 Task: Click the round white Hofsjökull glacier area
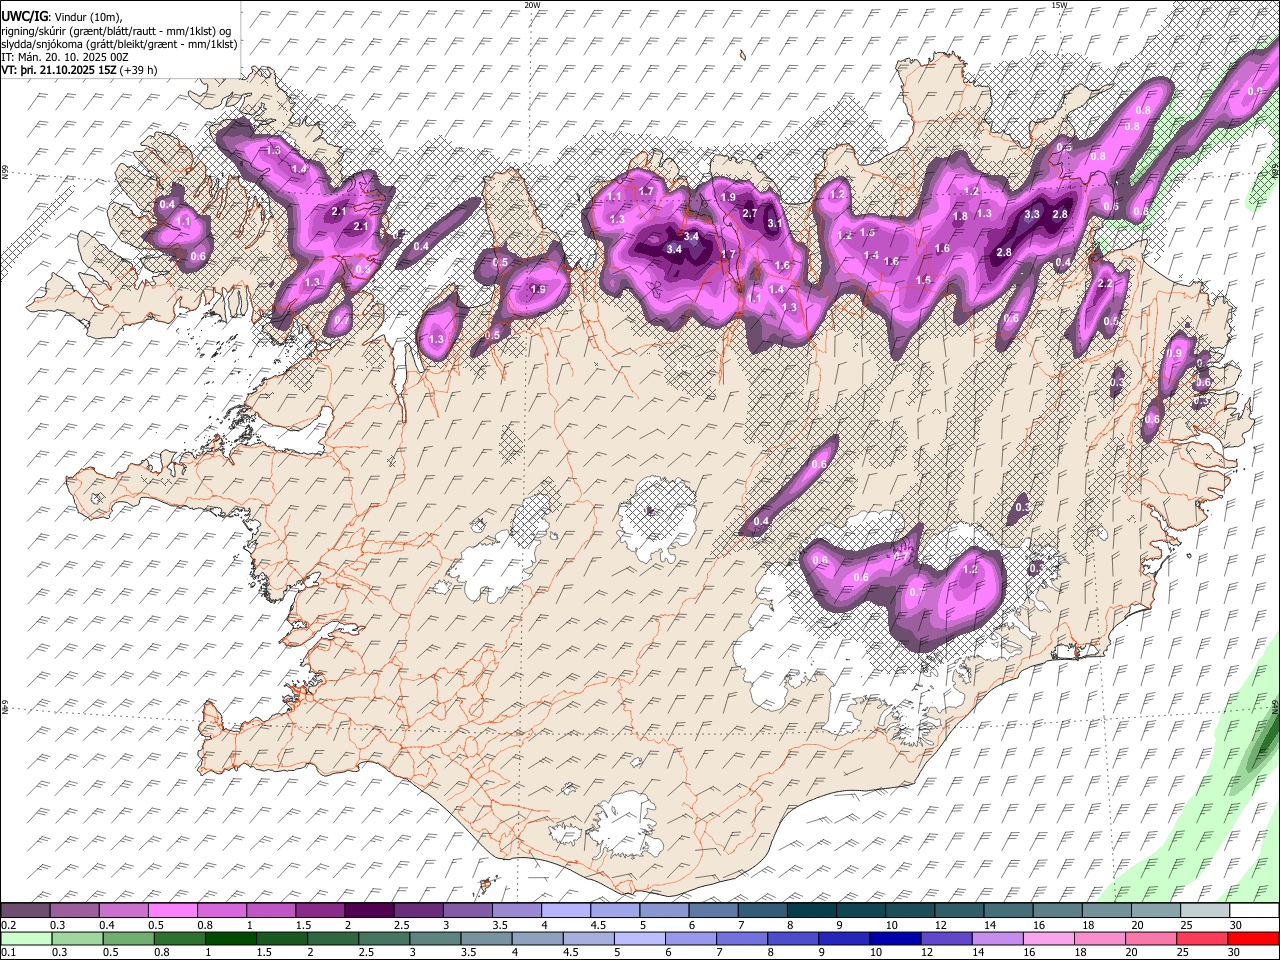657,520
